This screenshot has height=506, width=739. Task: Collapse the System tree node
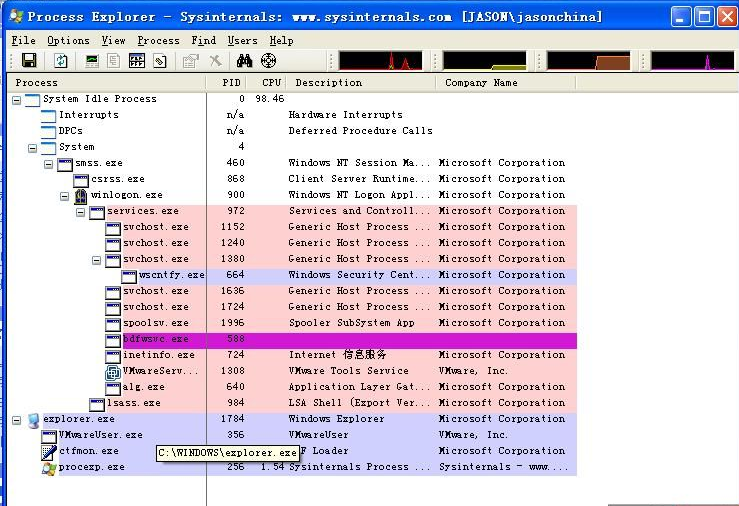(x=33, y=148)
